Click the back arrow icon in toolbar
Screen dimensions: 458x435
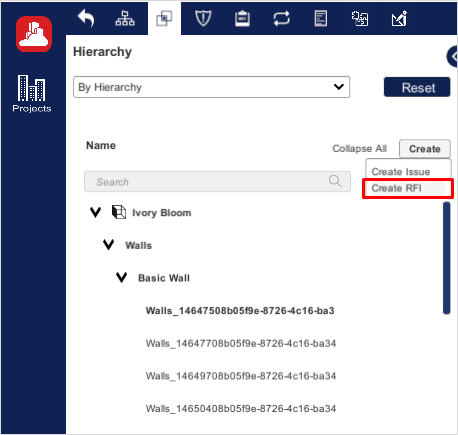point(86,18)
